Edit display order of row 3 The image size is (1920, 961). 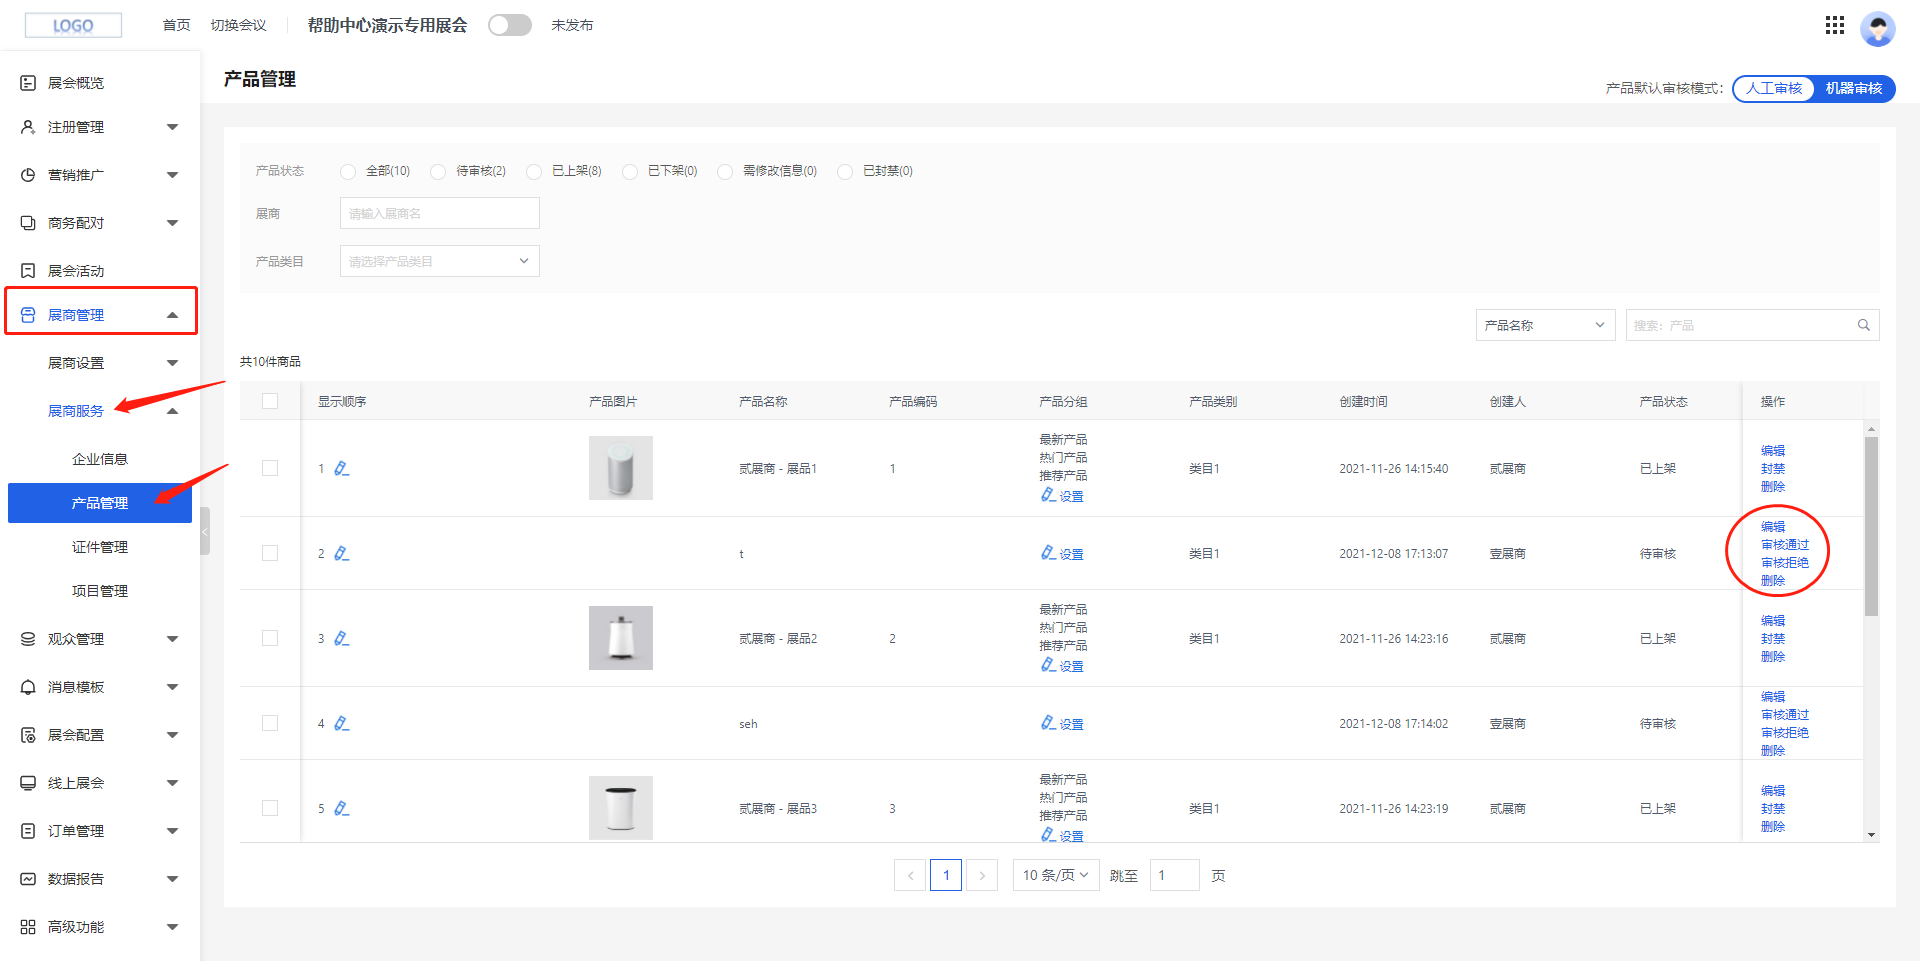[x=341, y=638]
